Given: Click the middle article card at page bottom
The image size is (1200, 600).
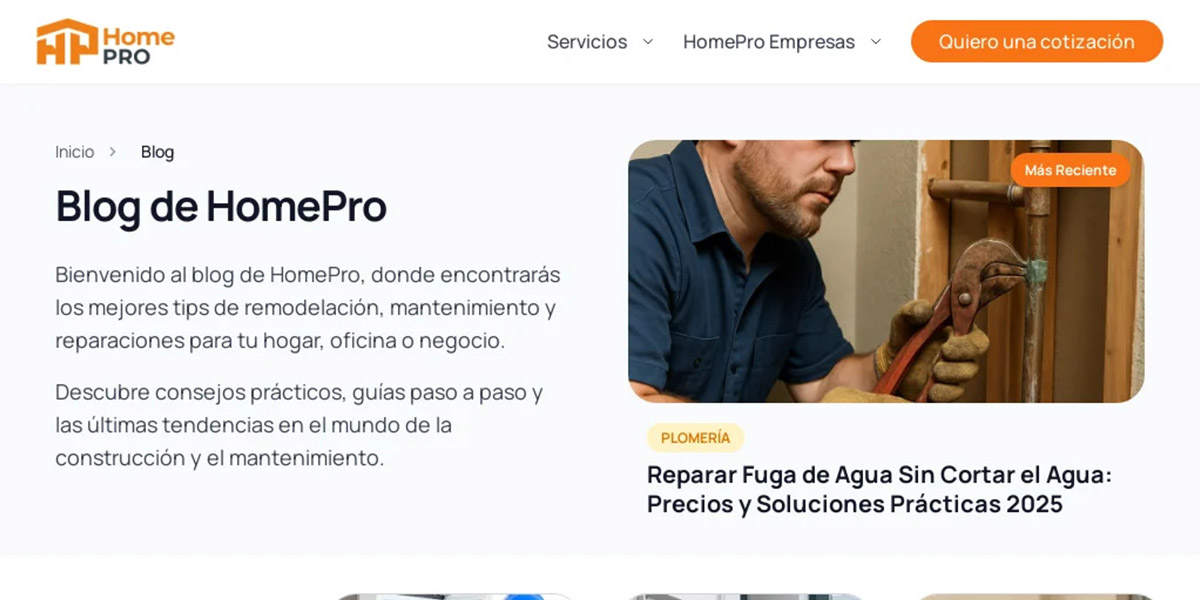Looking at the screenshot, I should [746, 596].
